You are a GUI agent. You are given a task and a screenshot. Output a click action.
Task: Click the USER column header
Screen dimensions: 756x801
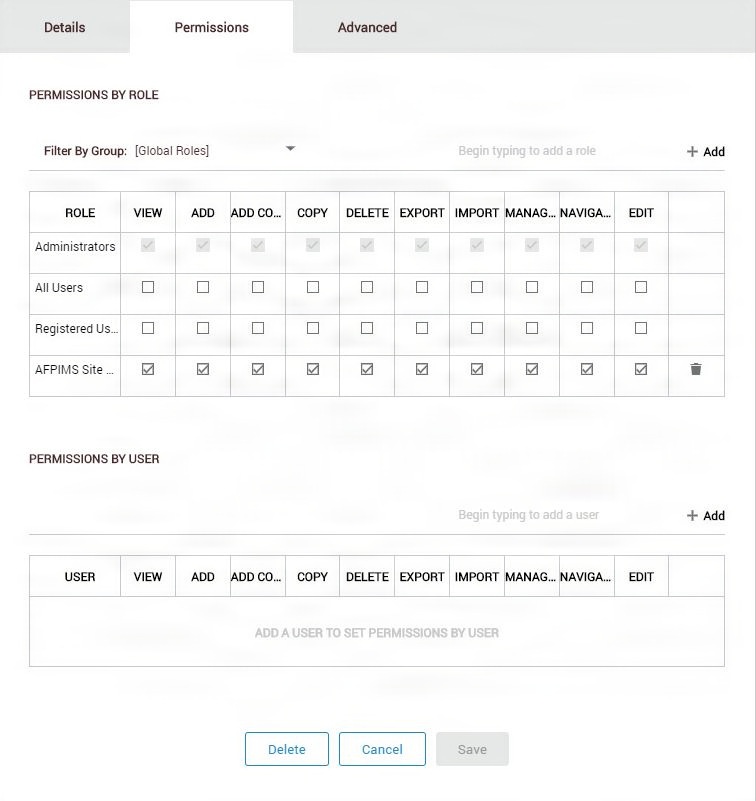(80, 577)
